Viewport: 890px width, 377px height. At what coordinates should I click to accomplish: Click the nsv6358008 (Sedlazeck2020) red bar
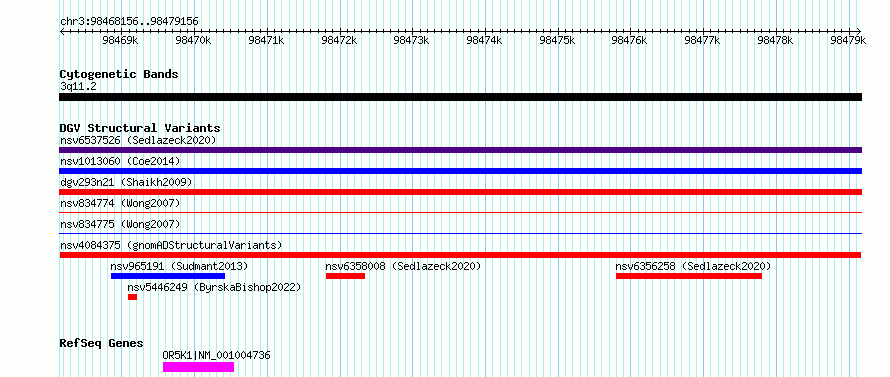point(345,276)
